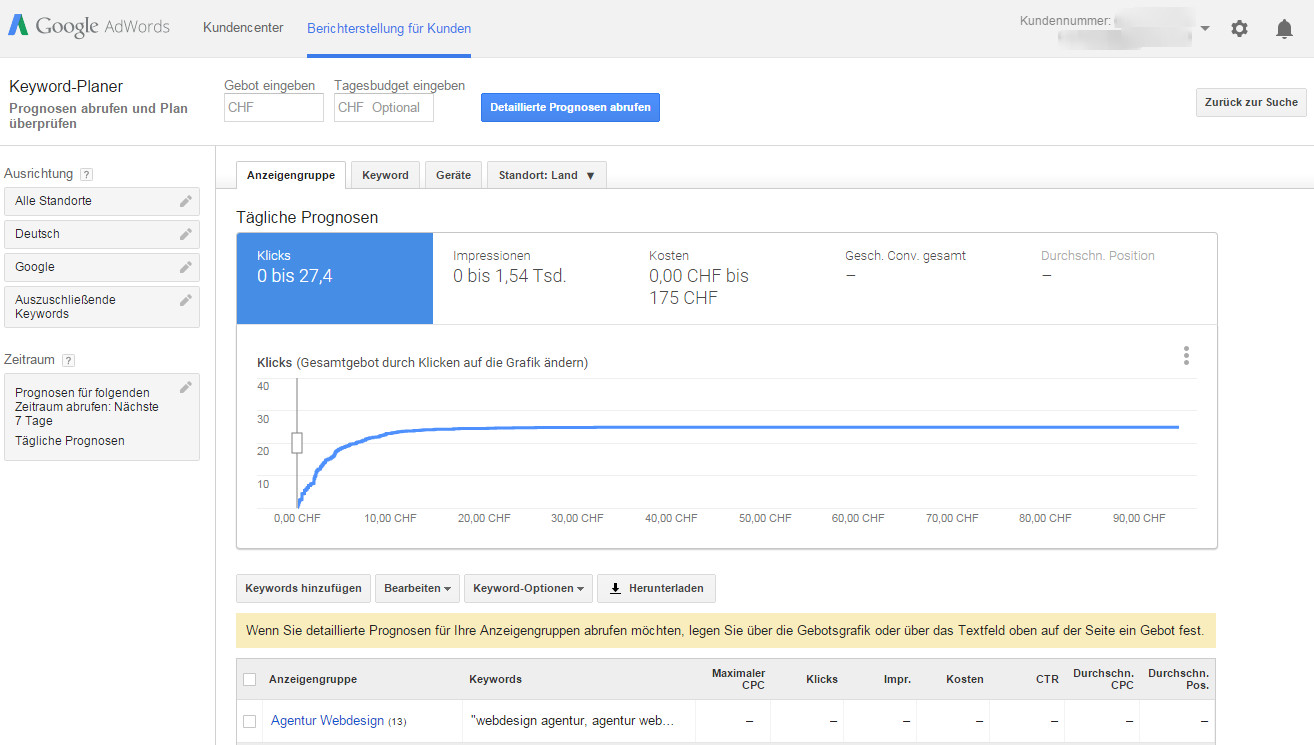This screenshot has width=1314, height=745.
Task: Open the chart three-dot options menu
Action: point(1186,355)
